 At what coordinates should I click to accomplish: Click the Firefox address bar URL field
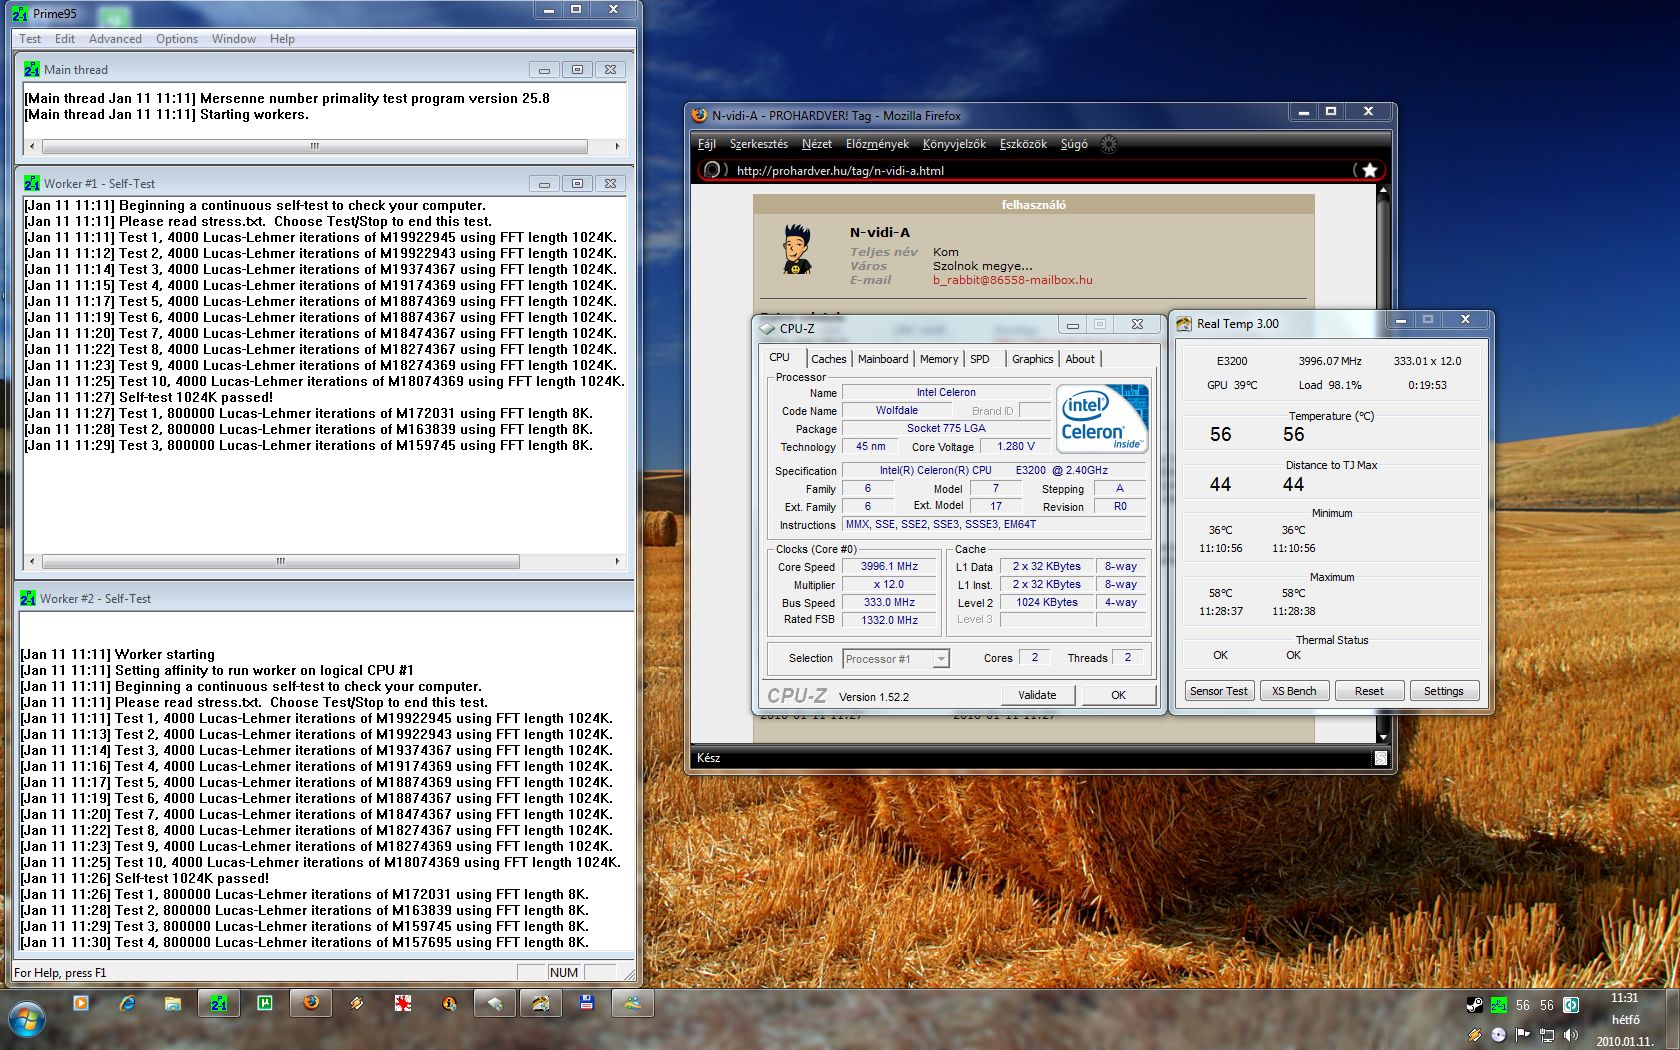[x=1040, y=170]
